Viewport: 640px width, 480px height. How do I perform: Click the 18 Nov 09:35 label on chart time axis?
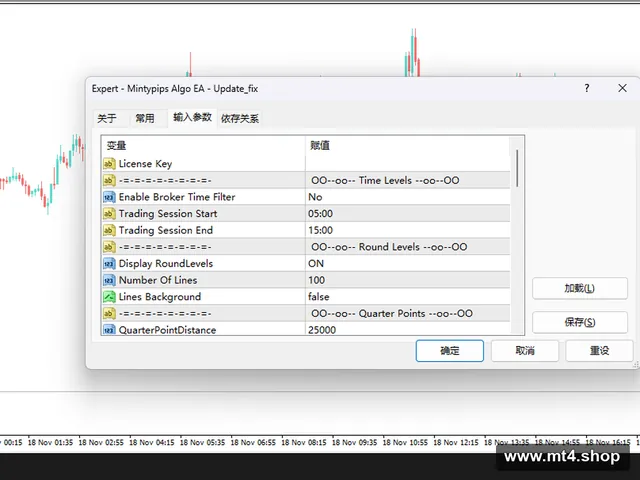pos(354,442)
